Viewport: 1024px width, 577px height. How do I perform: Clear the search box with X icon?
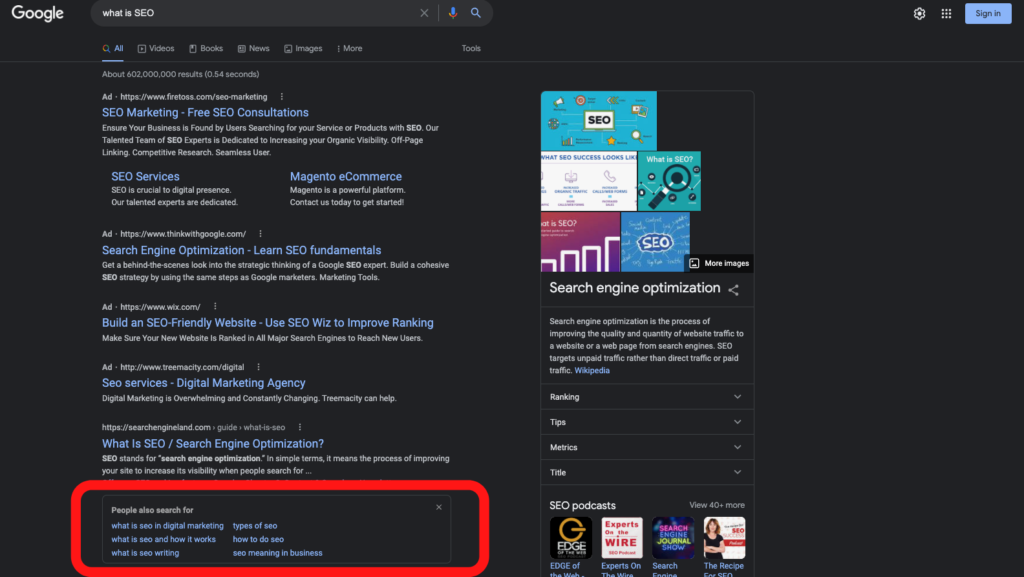tap(424, 13)
